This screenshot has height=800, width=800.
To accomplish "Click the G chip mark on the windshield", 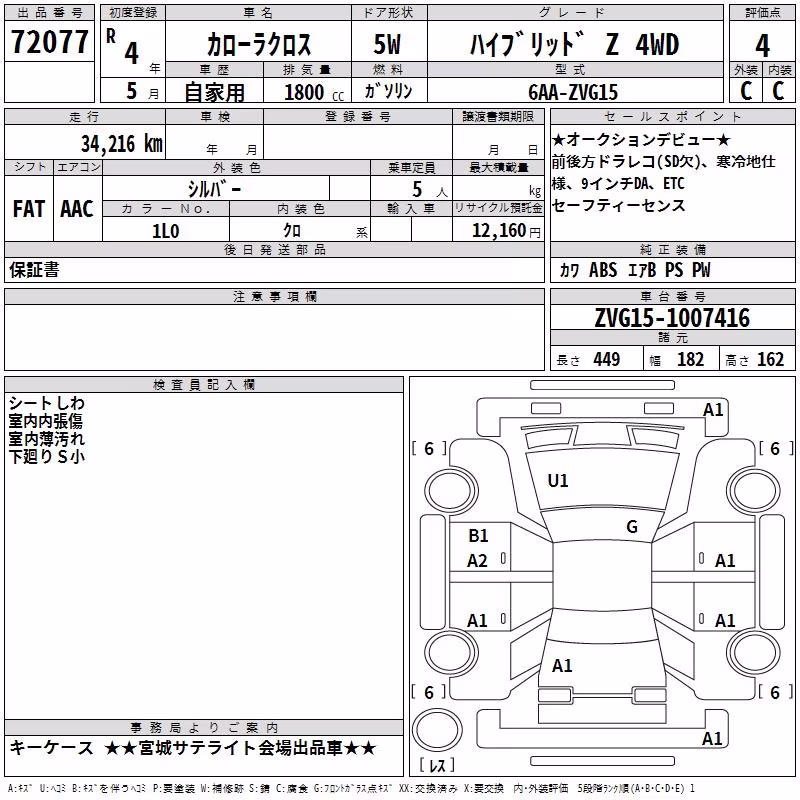I will (632, 527).
